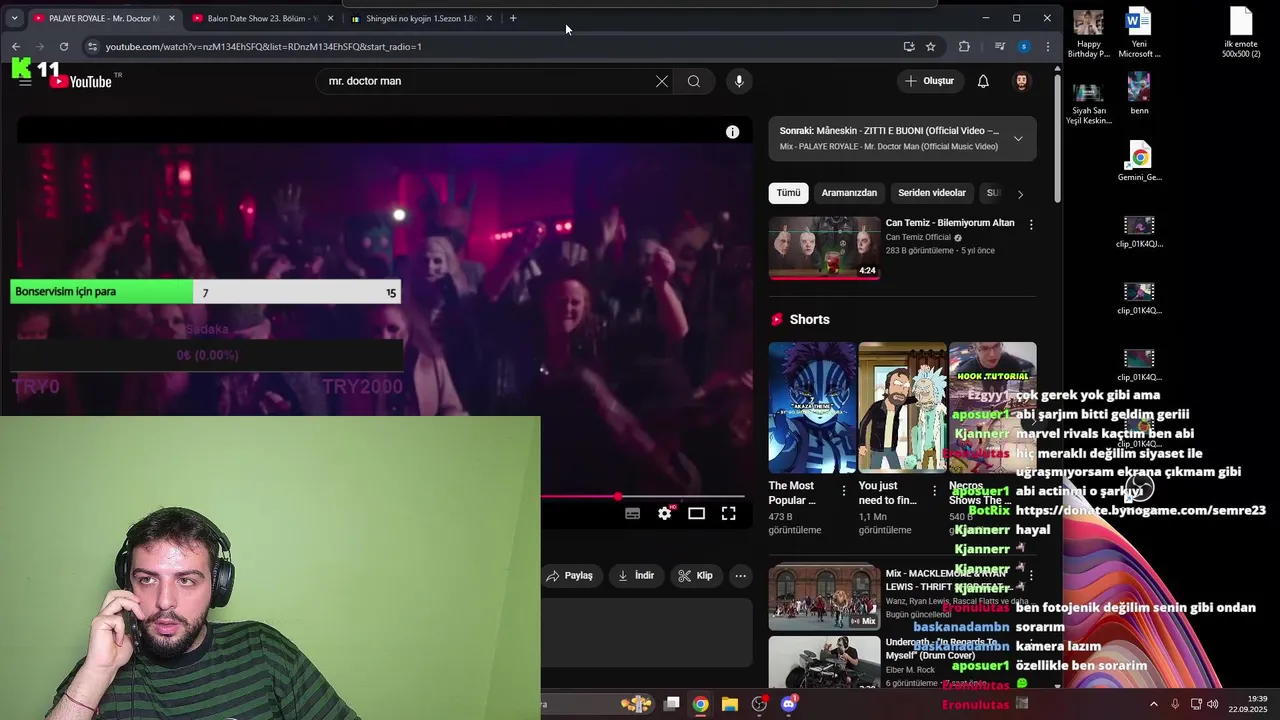This screenshot has height=720, width=1280.
Task: Select the Tümü filter chip
Action: (788, 193)
